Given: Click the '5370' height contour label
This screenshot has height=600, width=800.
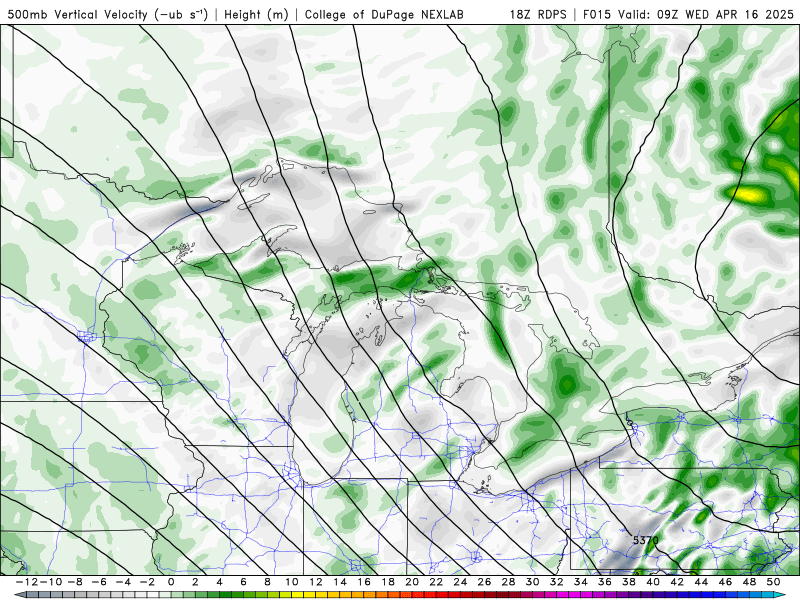Looking at the screenshot, I should click(x=645, y=540).
